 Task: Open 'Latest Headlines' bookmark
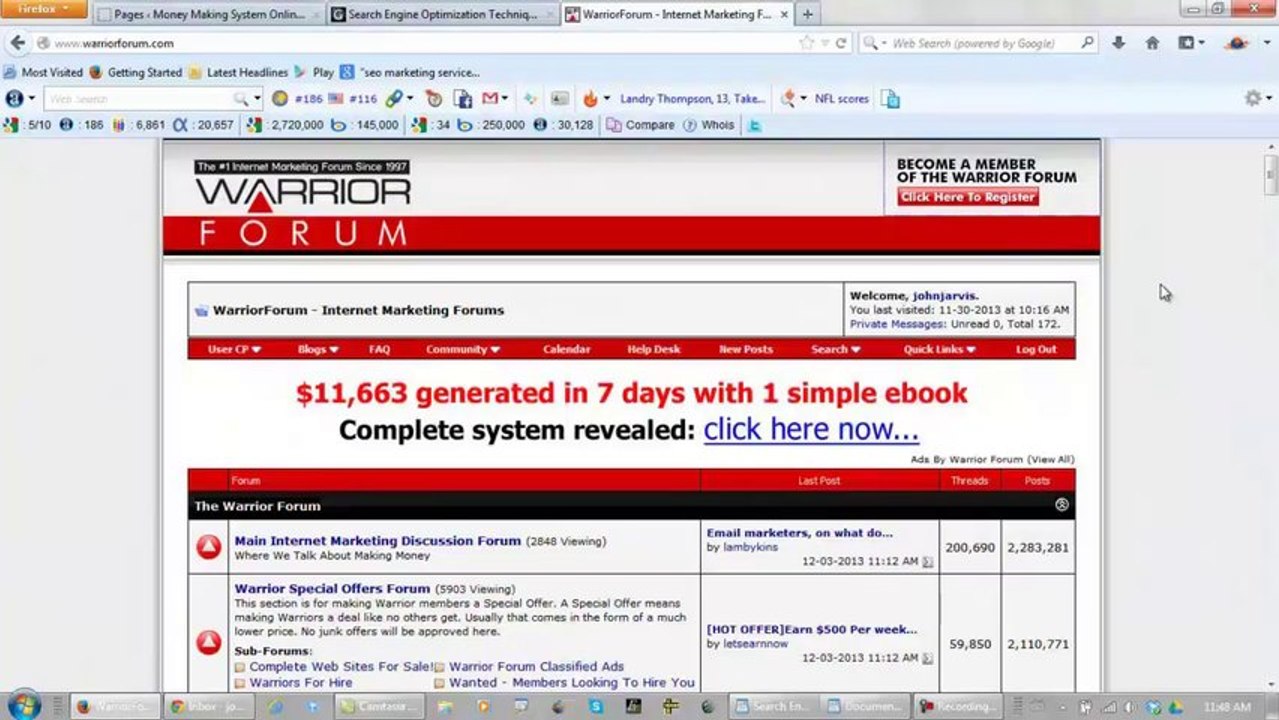pos(238,72)
